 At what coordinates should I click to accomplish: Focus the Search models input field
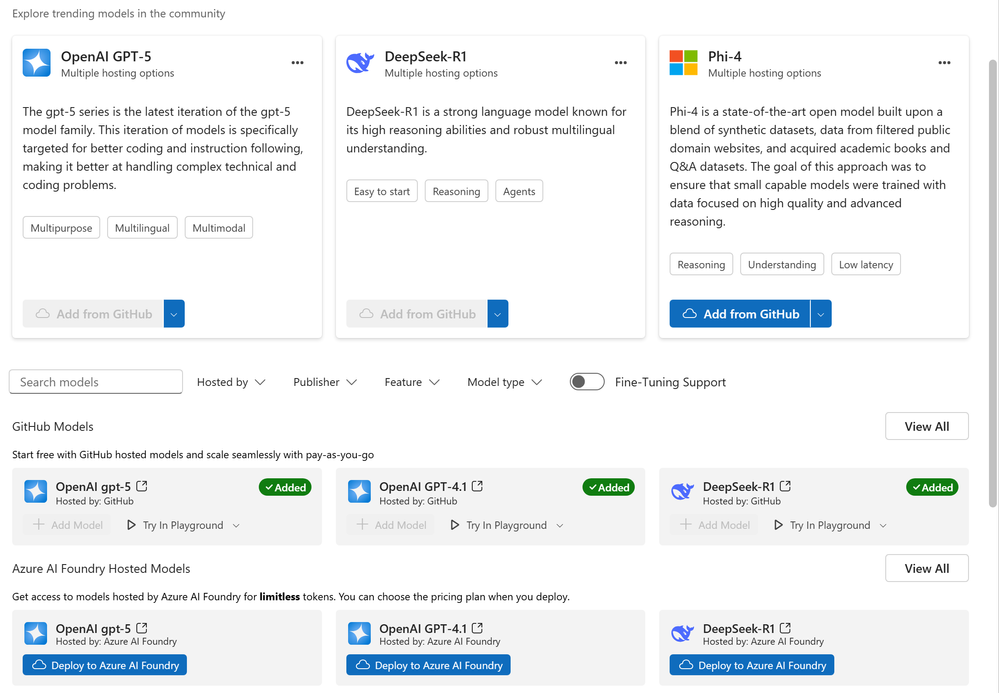click(x=96, y=382)
